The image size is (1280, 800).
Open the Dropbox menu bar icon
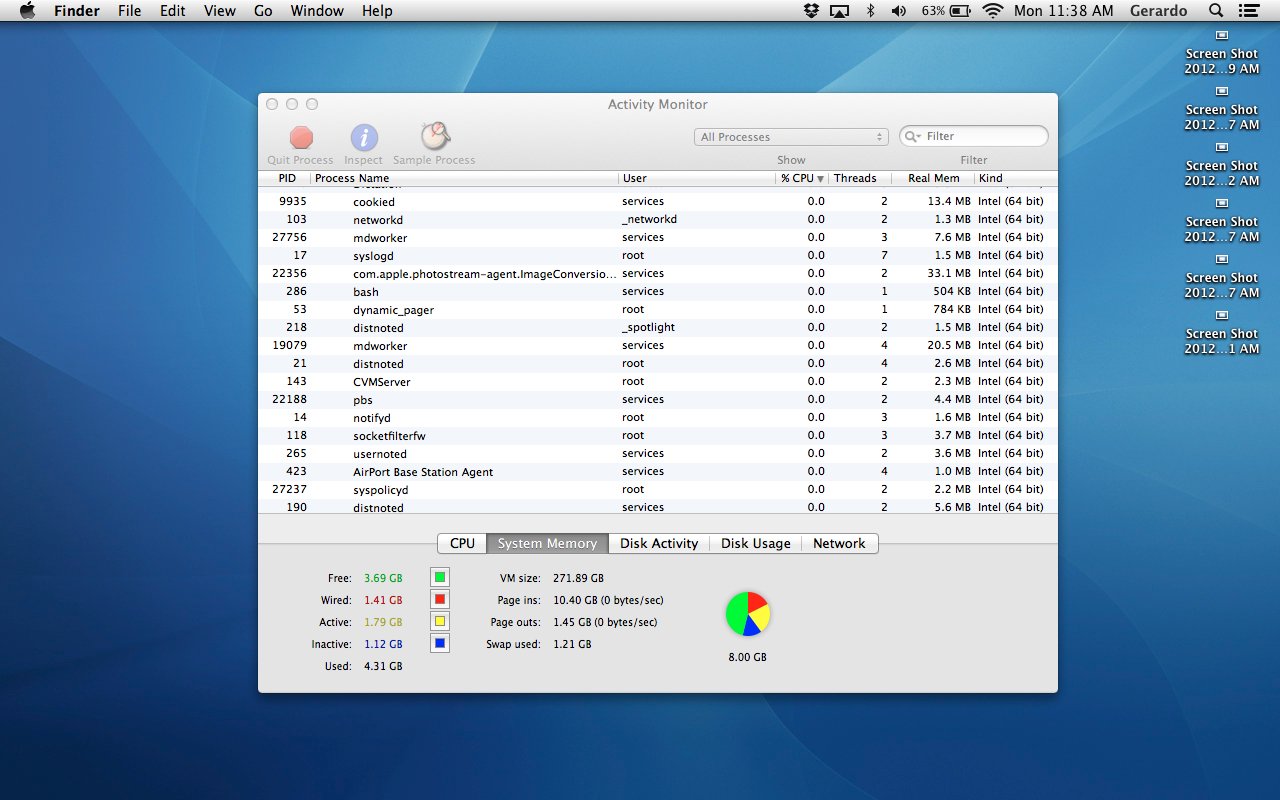(811, 11)
